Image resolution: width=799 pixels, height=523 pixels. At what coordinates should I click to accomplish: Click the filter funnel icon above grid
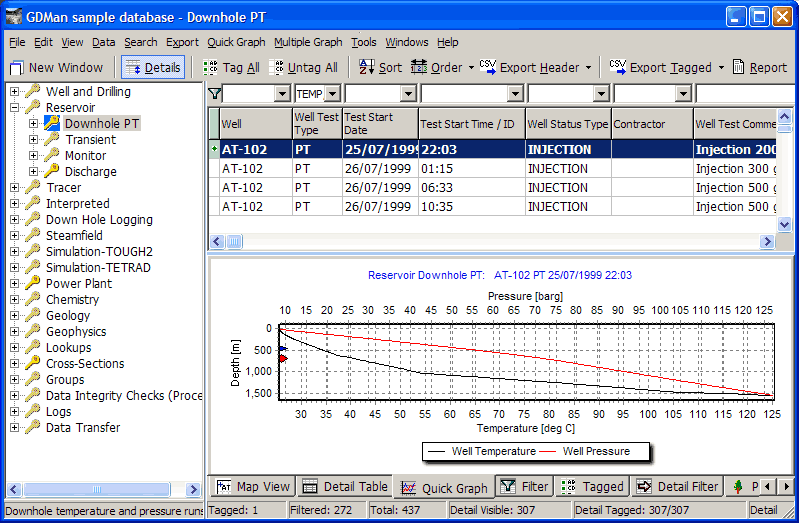(214, 93)
